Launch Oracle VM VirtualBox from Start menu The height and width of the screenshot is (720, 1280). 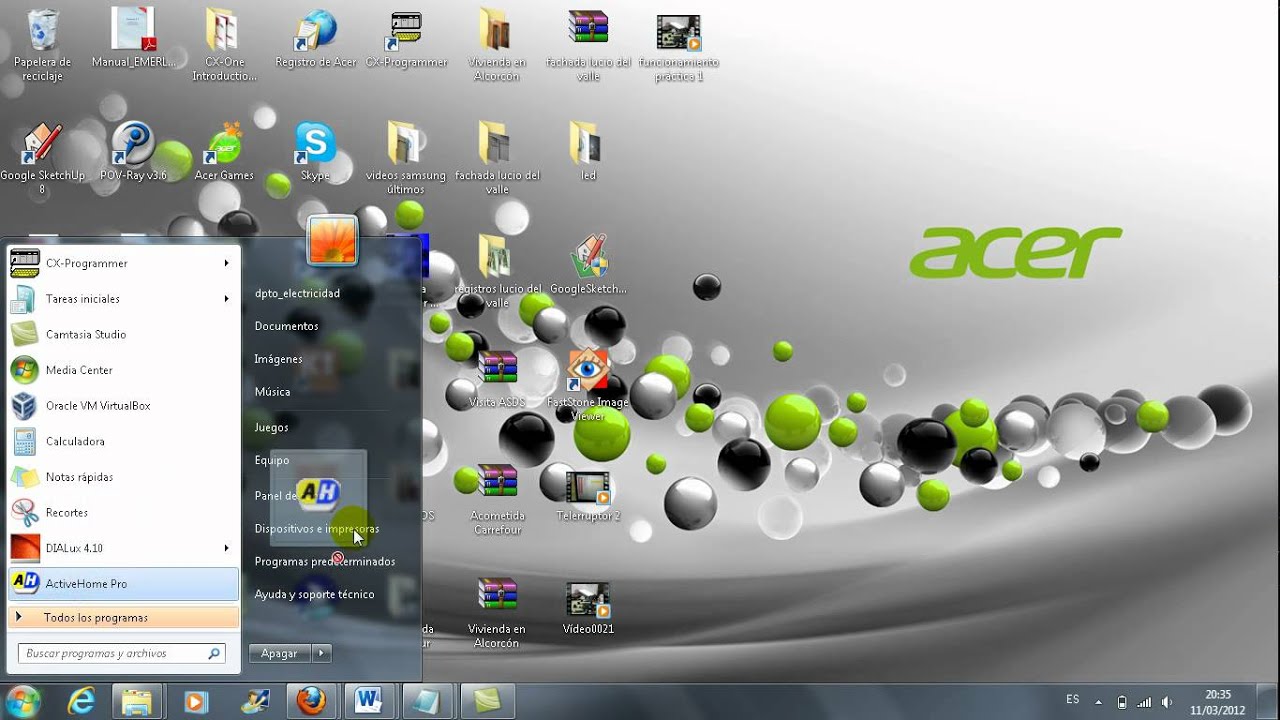[124, 406]
